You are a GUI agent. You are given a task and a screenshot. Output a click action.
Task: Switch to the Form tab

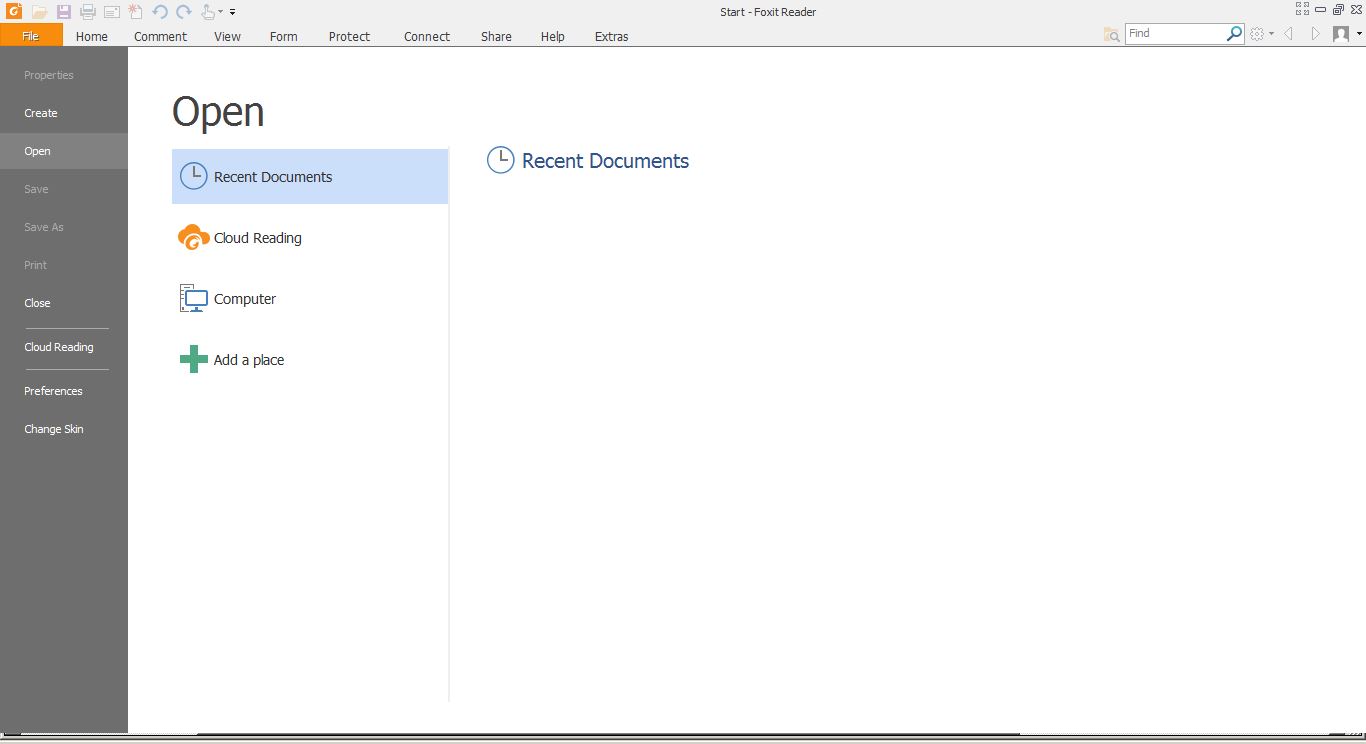click(284, 36)
